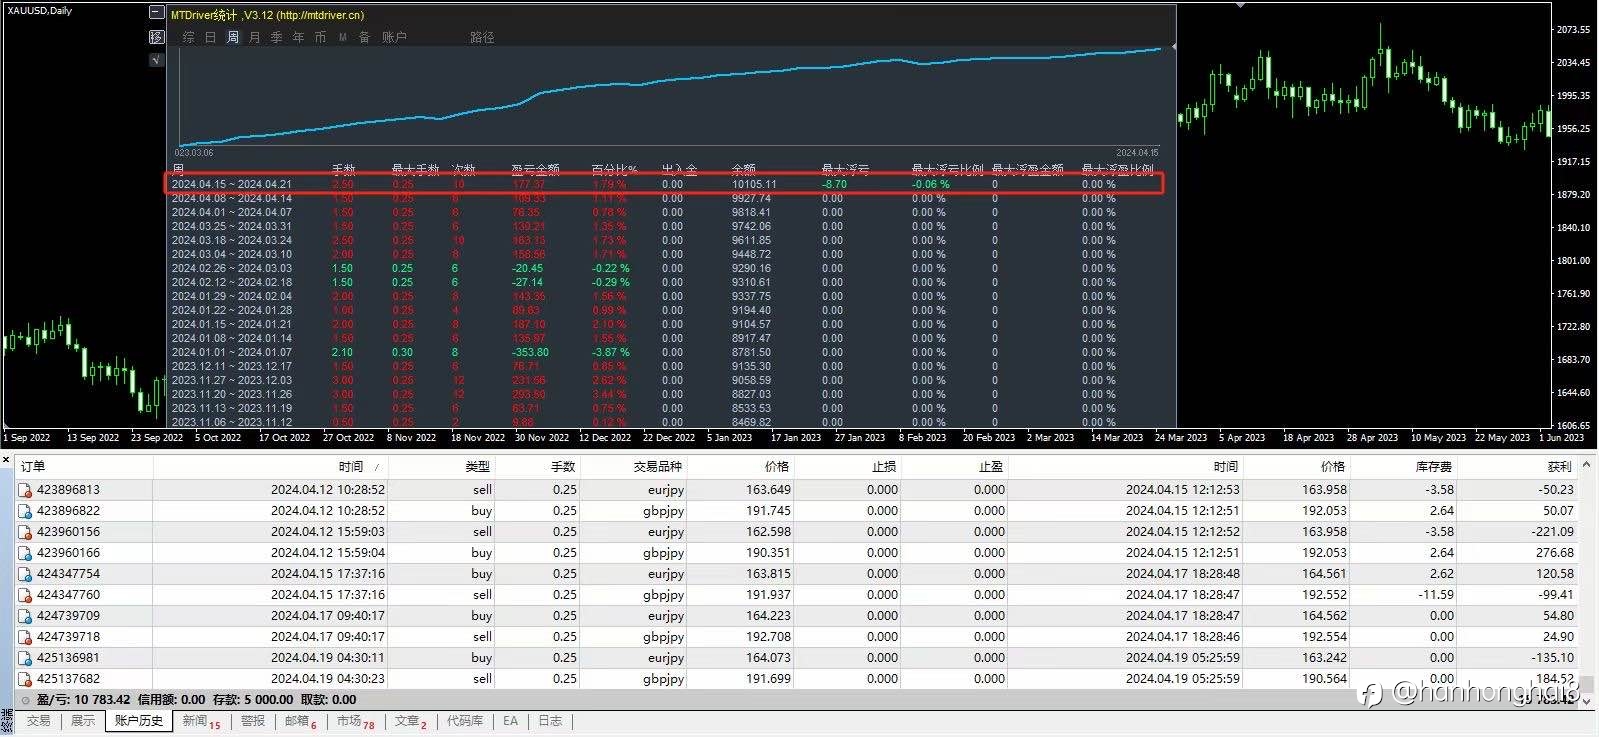
Task: Click order icon beside ticket 425136981
Action: [x=25, y=658]
